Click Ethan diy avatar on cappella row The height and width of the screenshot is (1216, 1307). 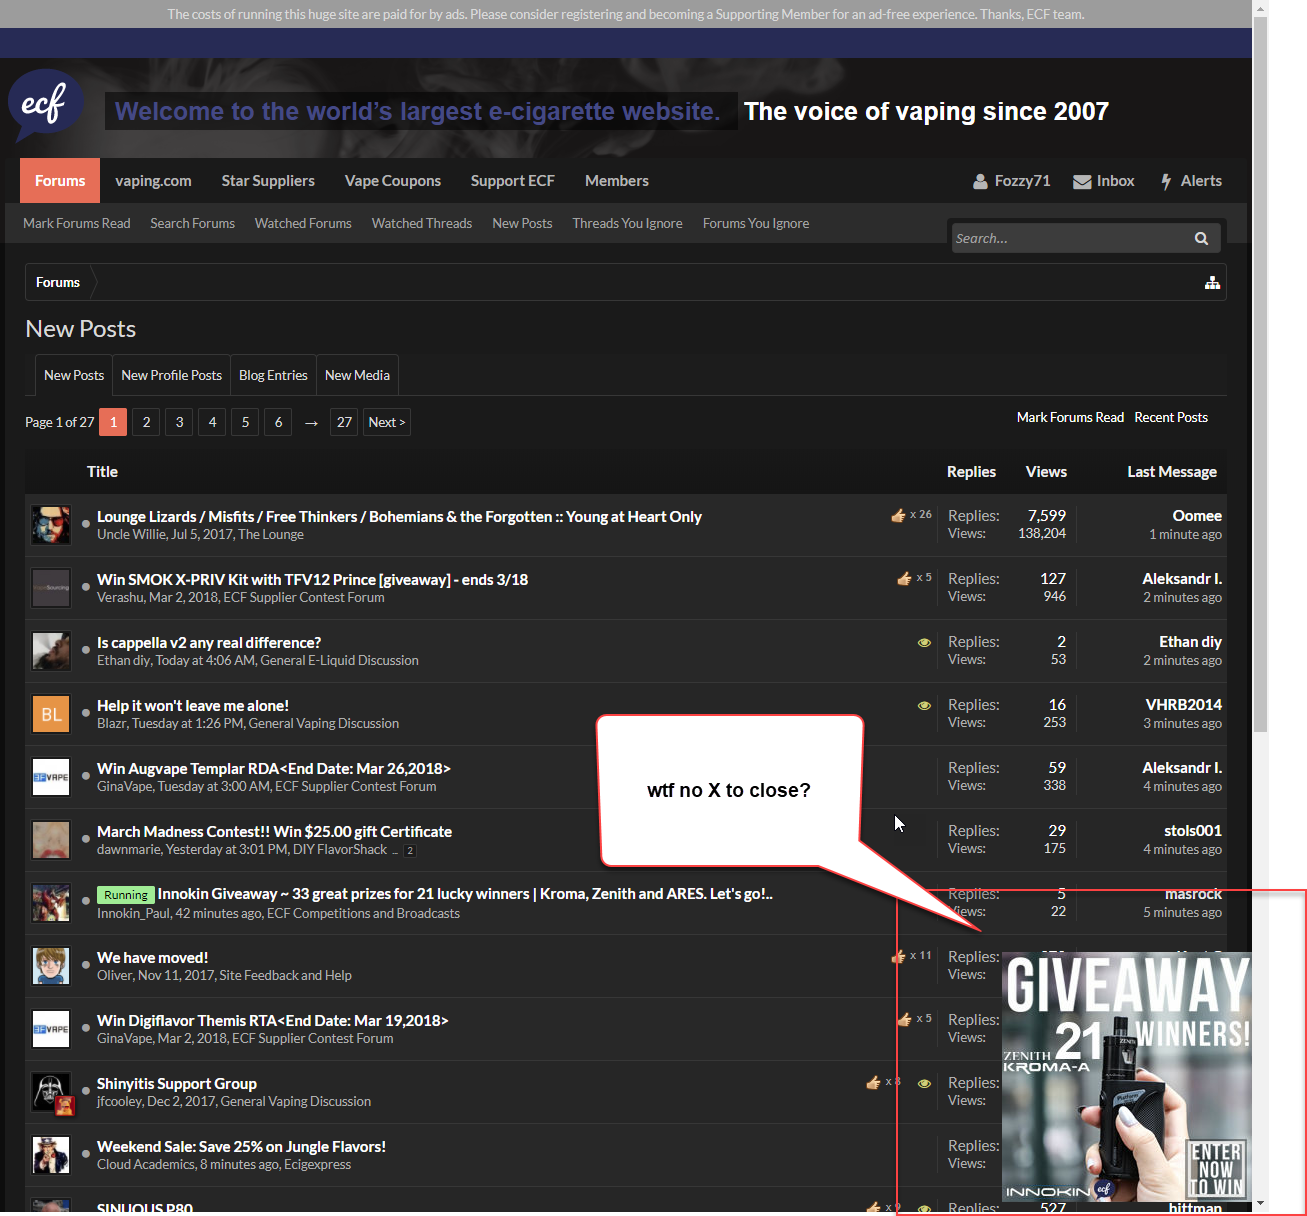click(x=51, y=651)
